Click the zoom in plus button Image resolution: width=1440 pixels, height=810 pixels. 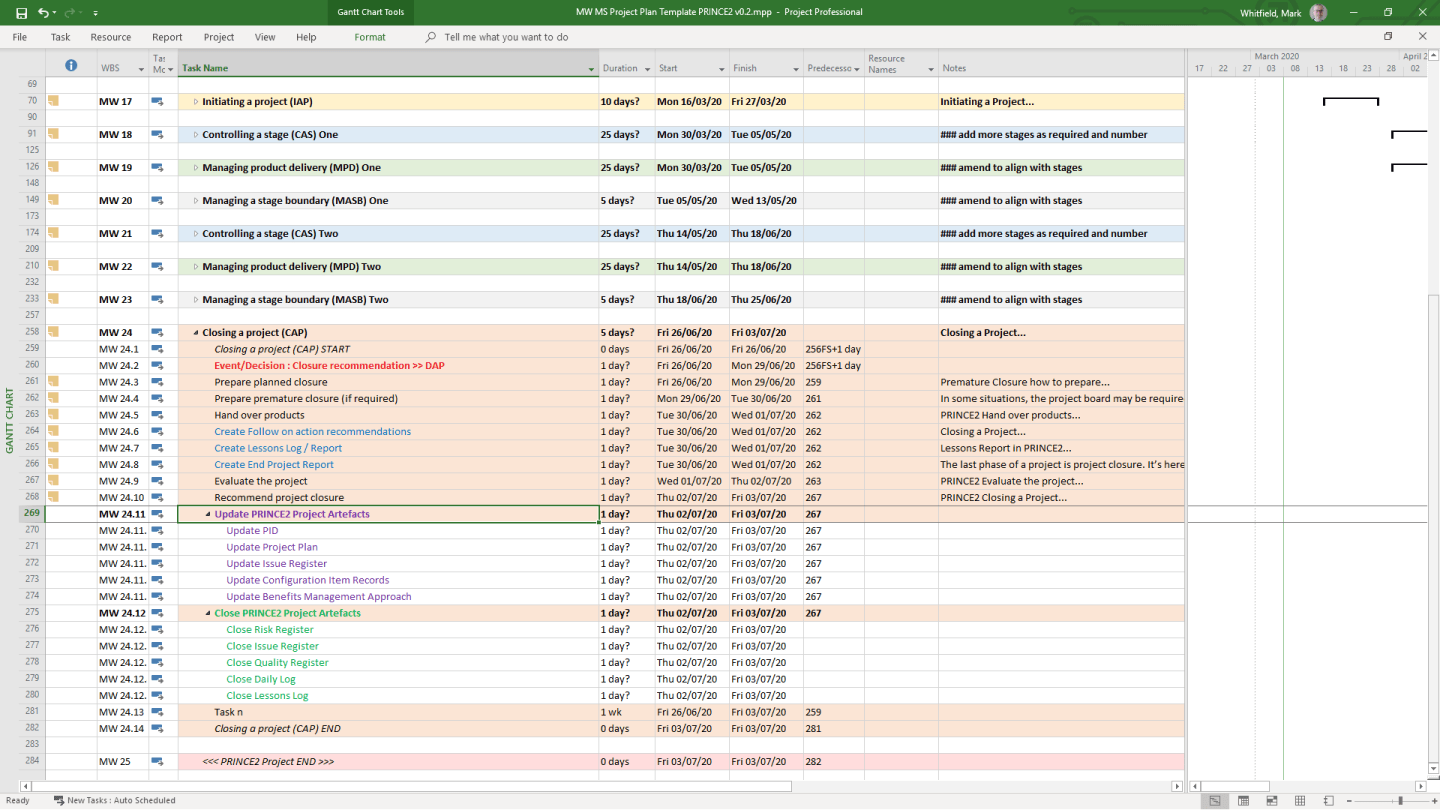1433,800
